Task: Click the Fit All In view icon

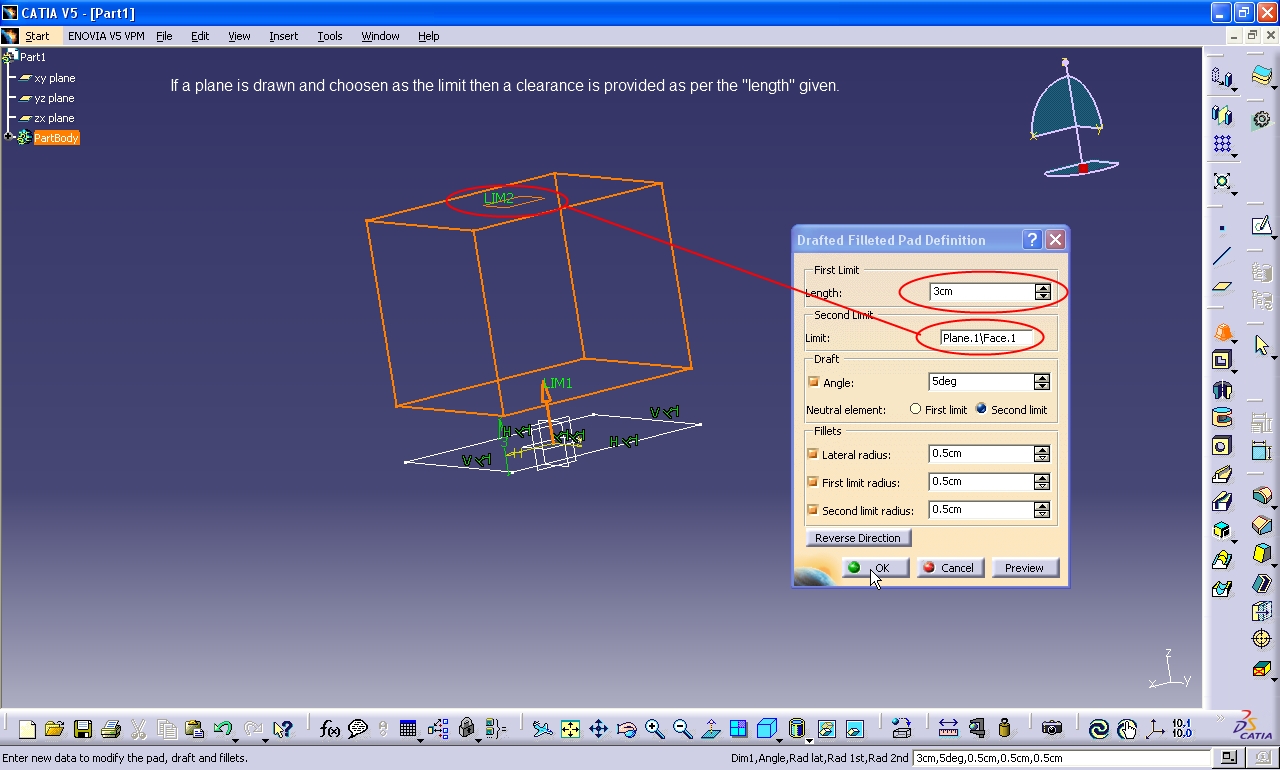Action: click(570, 729)
